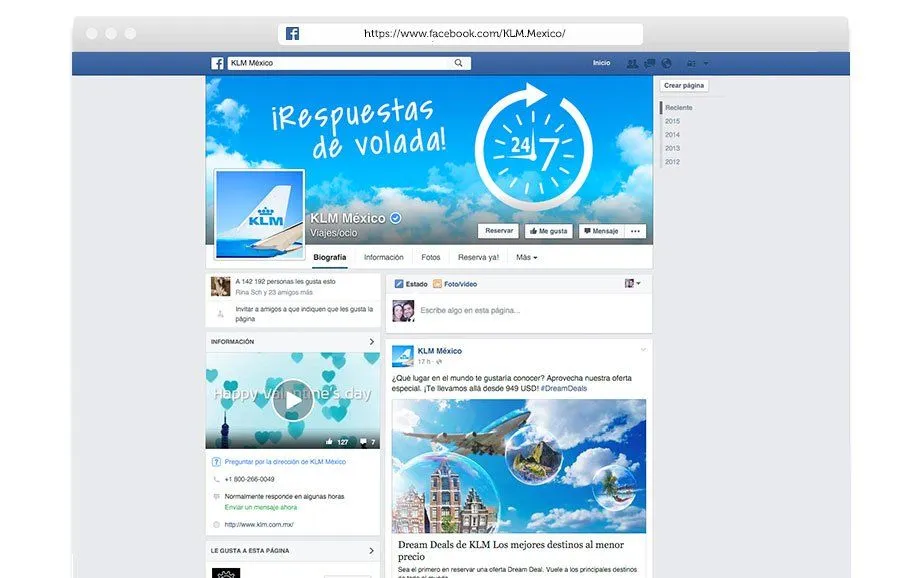Screen dimensions: 924x578
Task: Click the KLM avatar on the post
Action: [x=403, y=356]
